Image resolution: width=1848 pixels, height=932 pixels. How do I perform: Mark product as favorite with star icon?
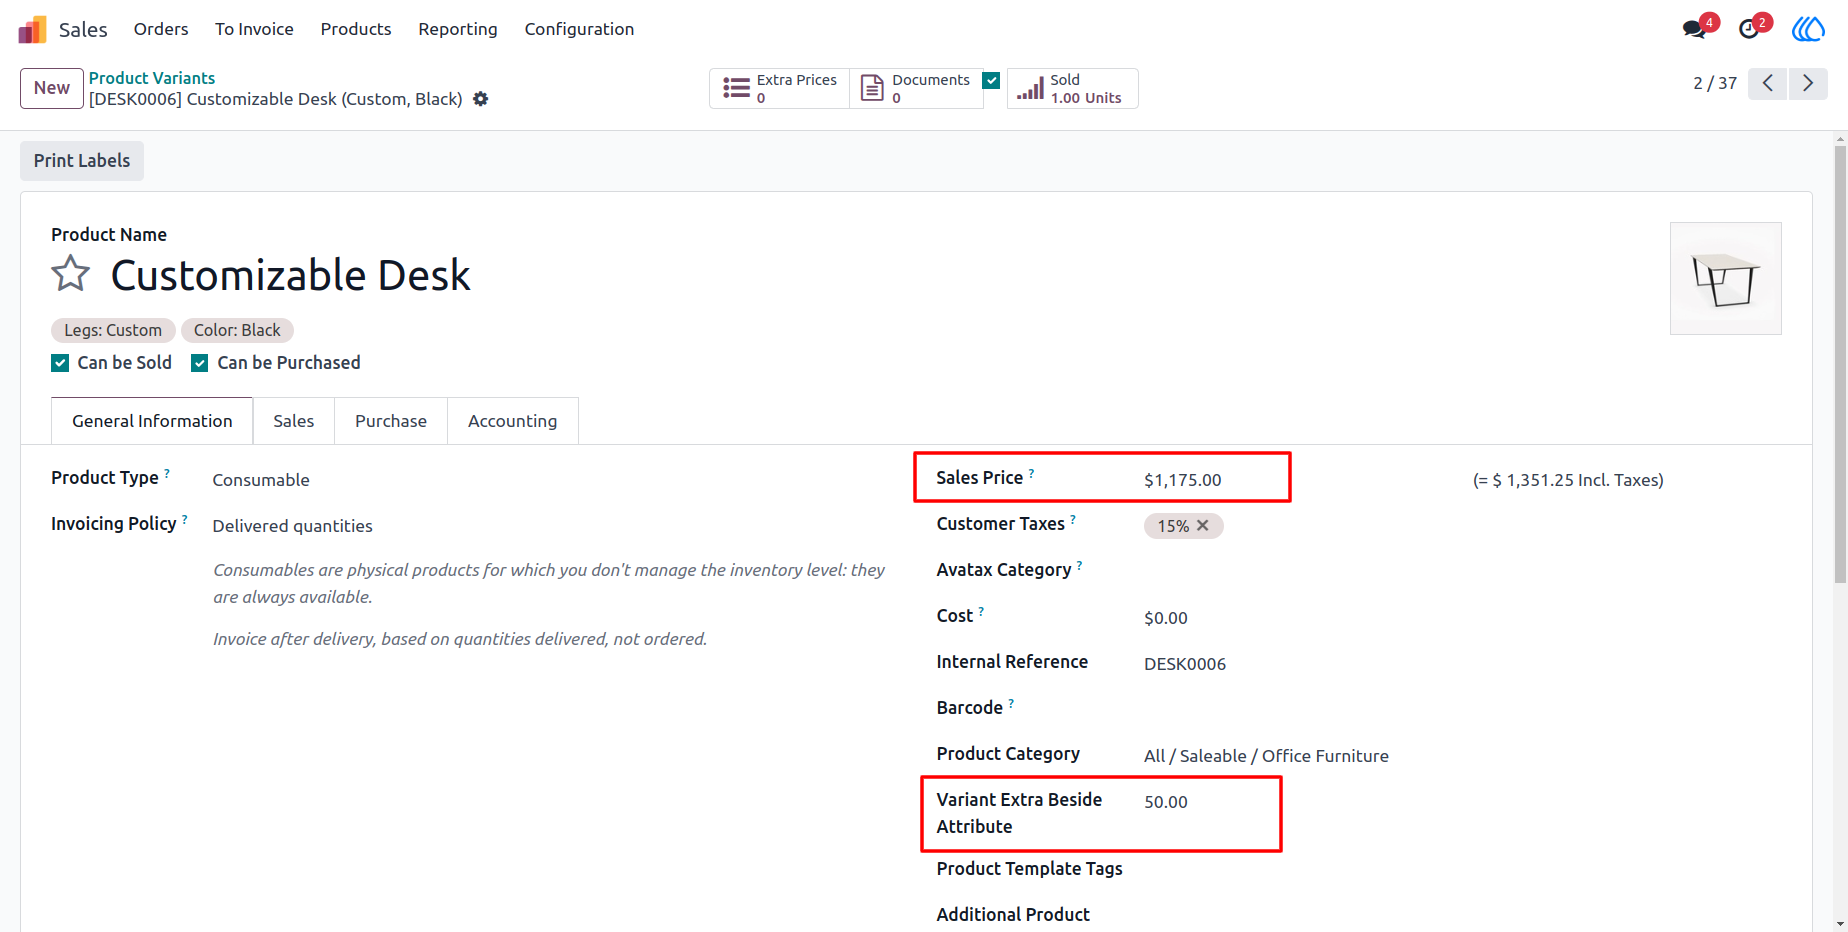[x=71, y=274]
